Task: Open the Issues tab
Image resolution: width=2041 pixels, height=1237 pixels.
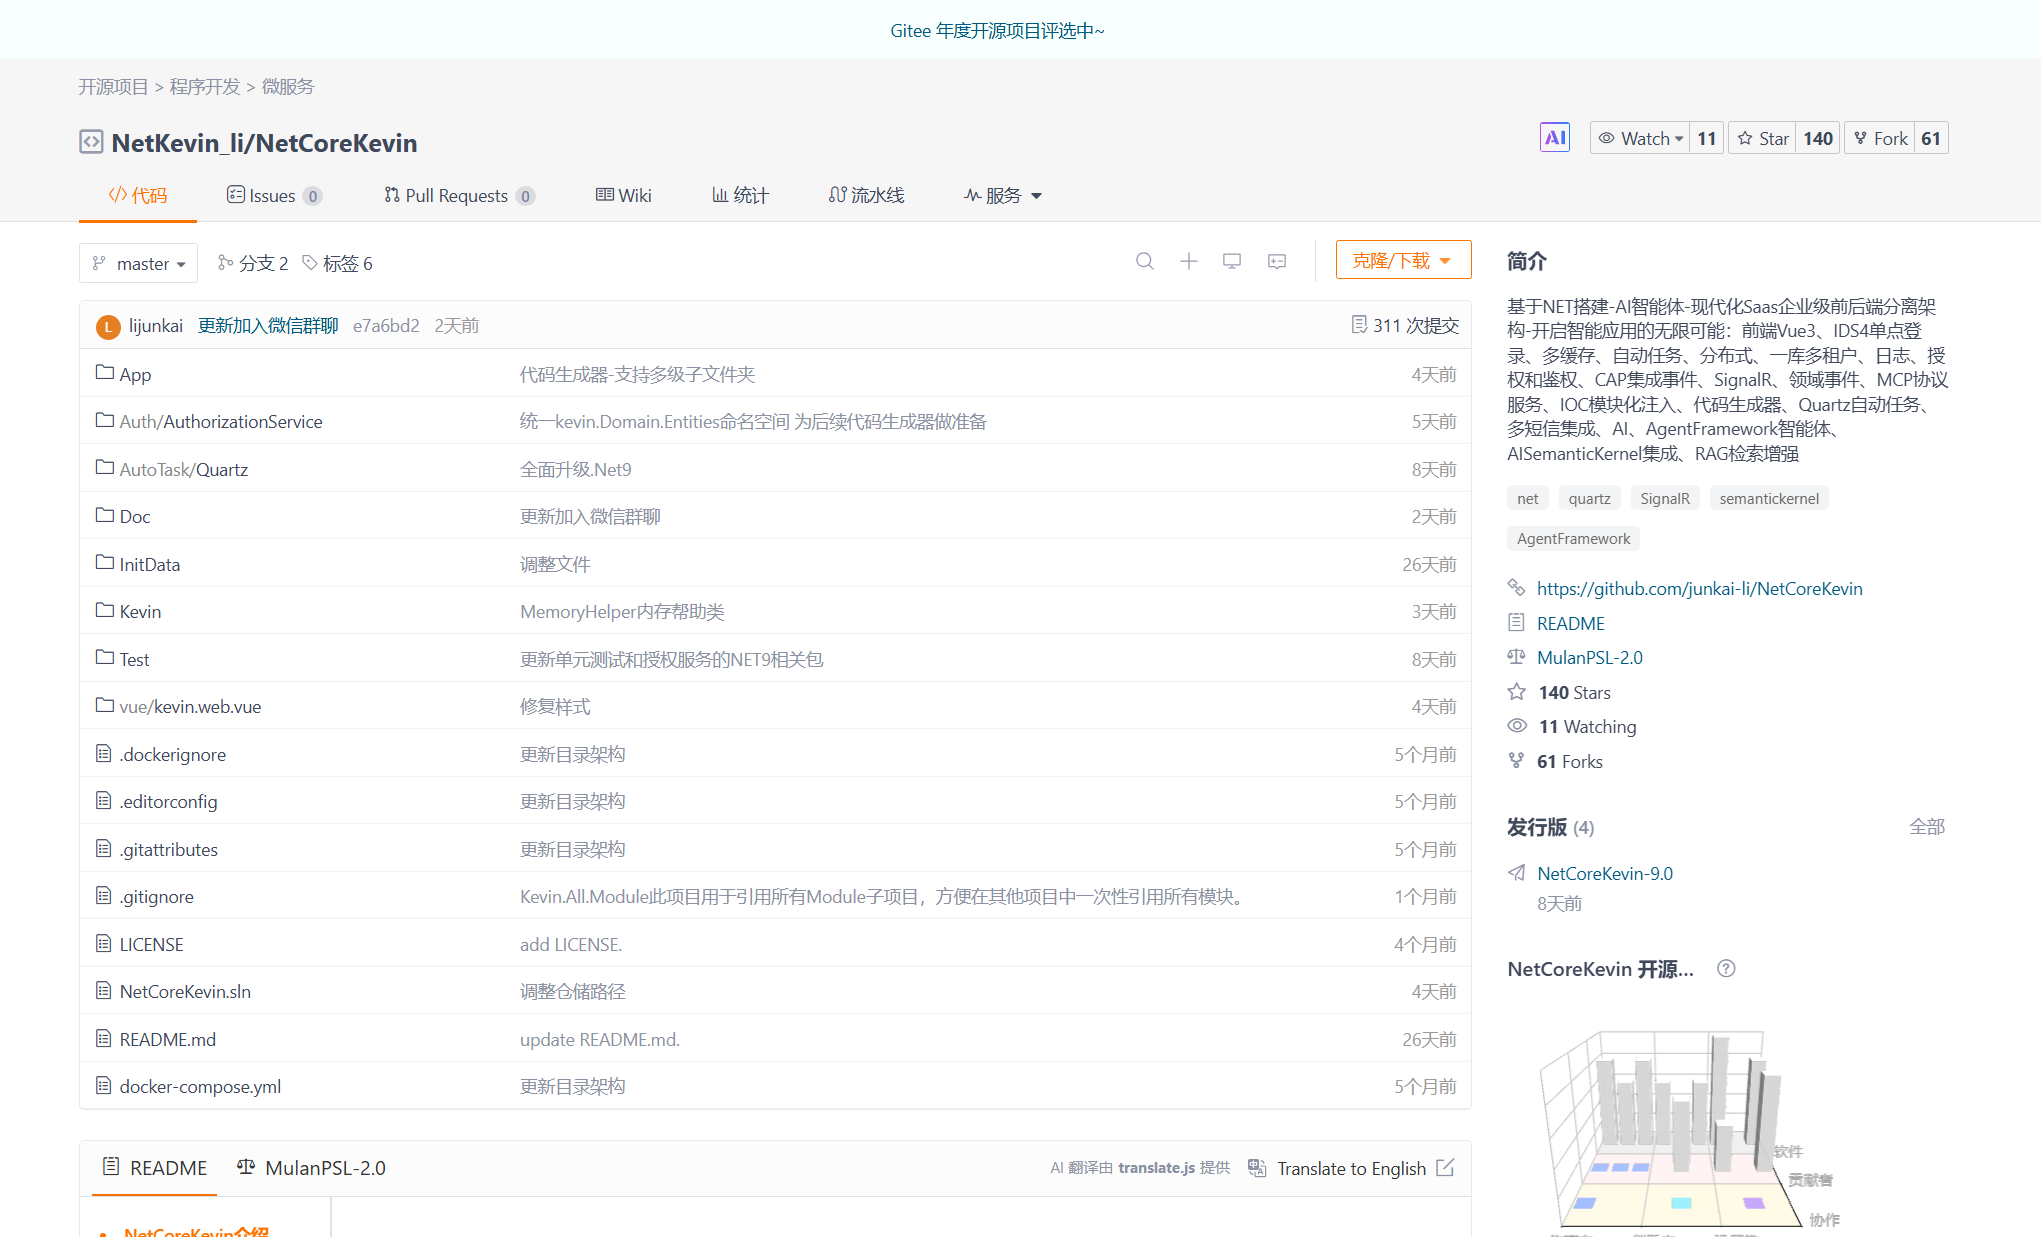Action: point(272,195)
